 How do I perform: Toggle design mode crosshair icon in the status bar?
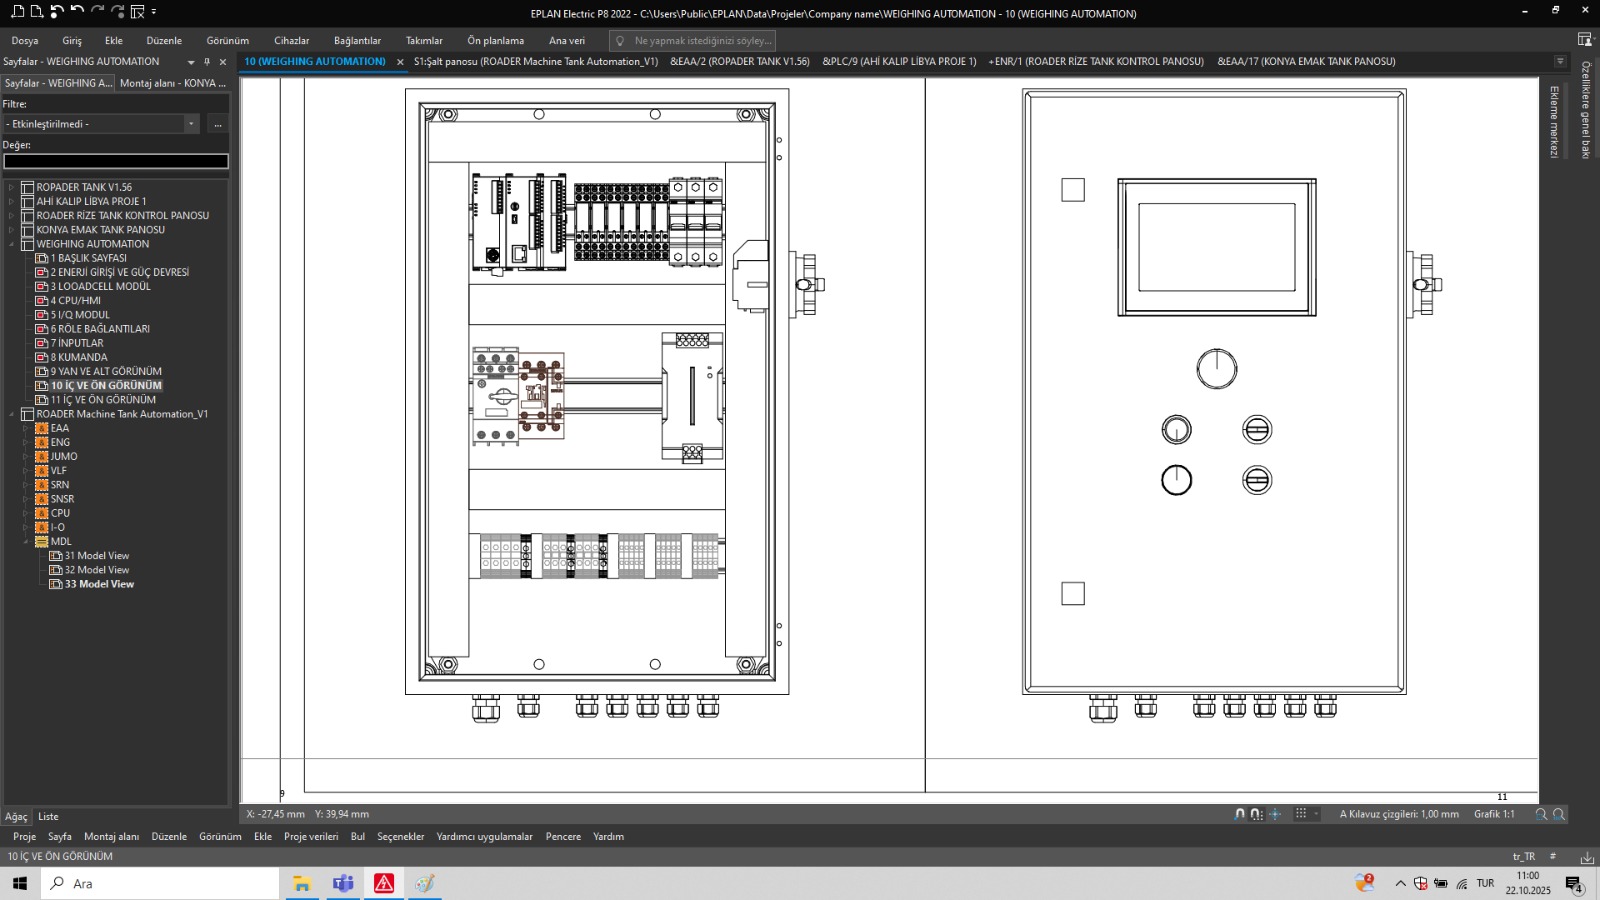1275,814
